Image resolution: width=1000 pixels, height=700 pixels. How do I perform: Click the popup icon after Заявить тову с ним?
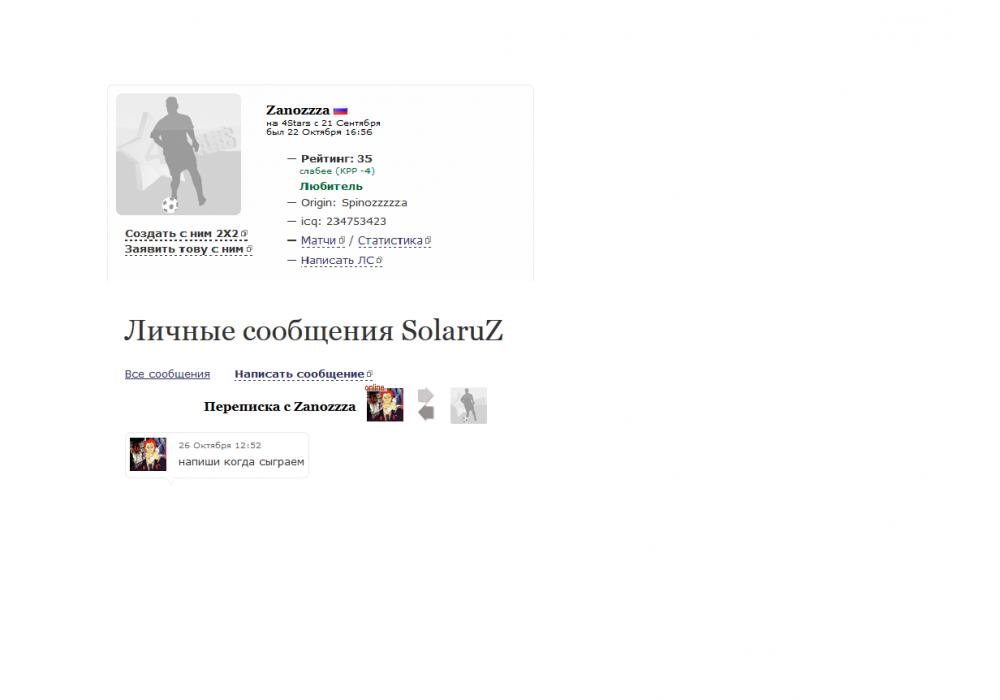(249, 249)
